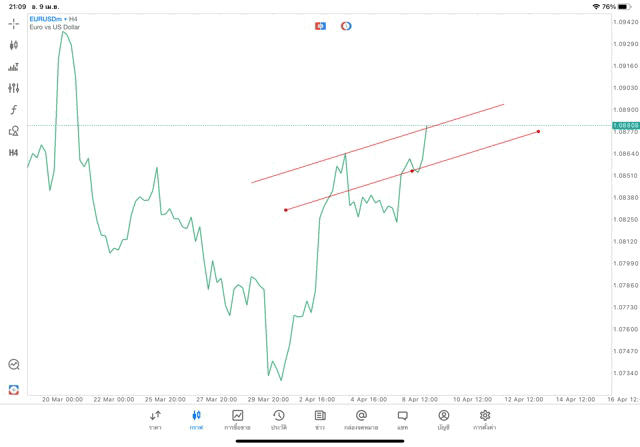Switch to the ราคา (Quotes) tab
This screenshot has height=447, width=640.
155,419
